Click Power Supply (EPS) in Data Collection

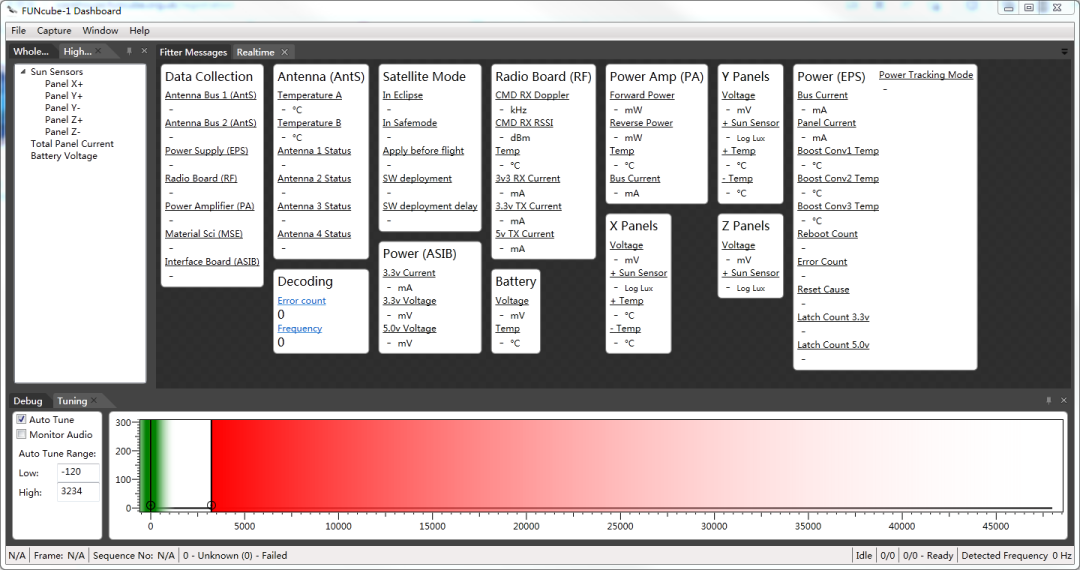(x=207, y=150)
